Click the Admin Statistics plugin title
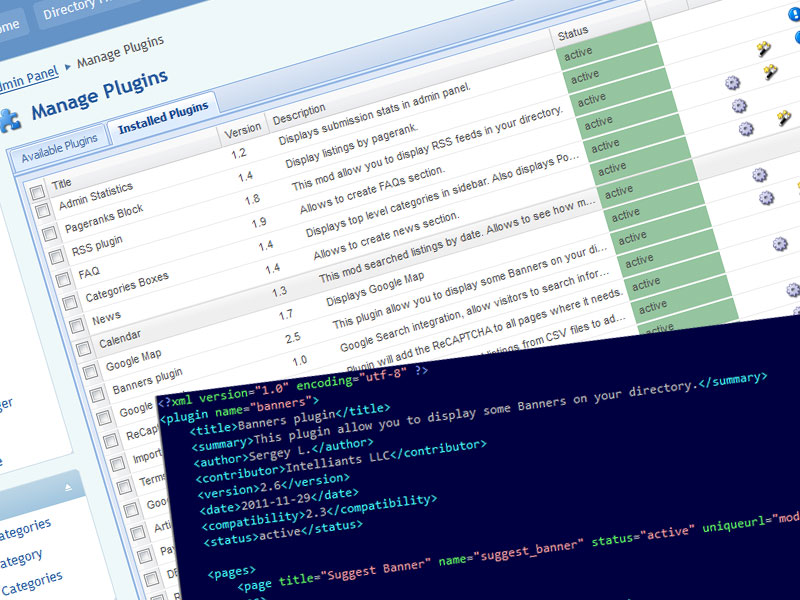800x600 pixels. (96, 196)
